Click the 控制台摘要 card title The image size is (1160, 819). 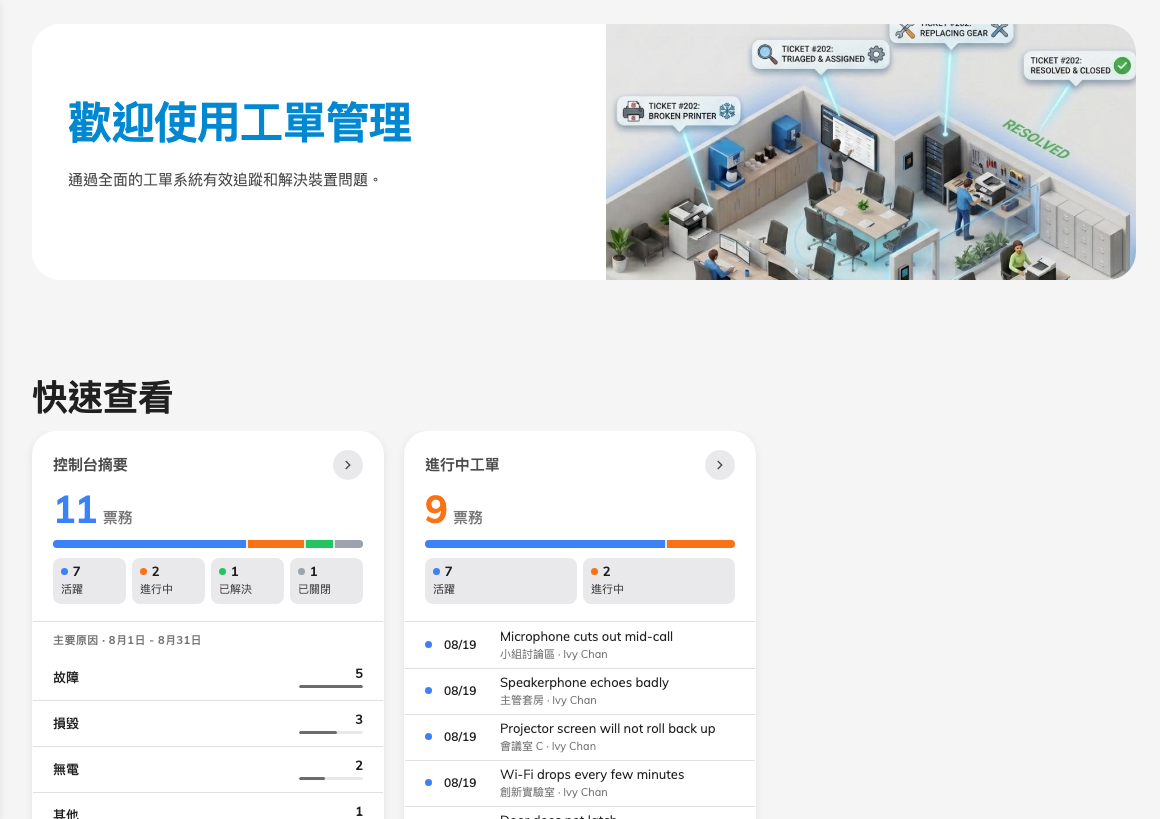(x=90, y=465)
